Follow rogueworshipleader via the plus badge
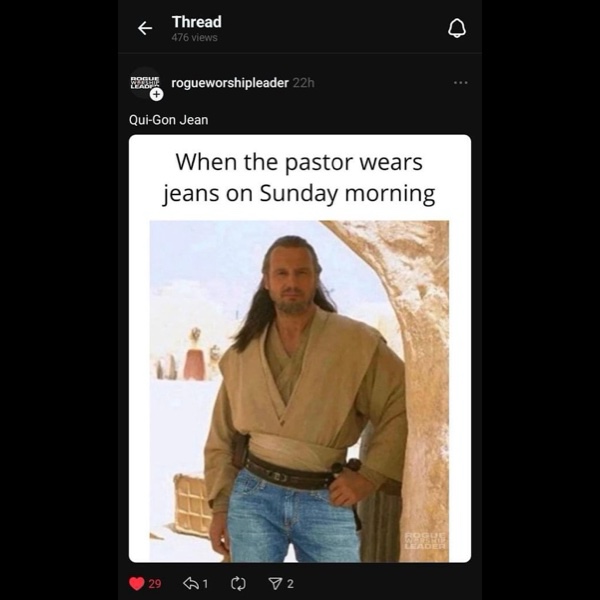The height and width of the screenshot is (600, 600). [x=156, y=95]
